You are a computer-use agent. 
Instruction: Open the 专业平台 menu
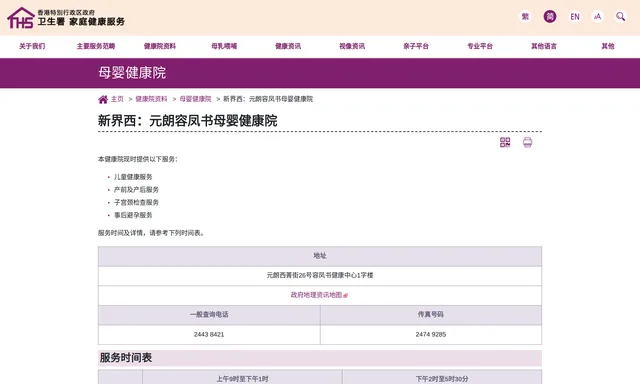click(480, 46)
